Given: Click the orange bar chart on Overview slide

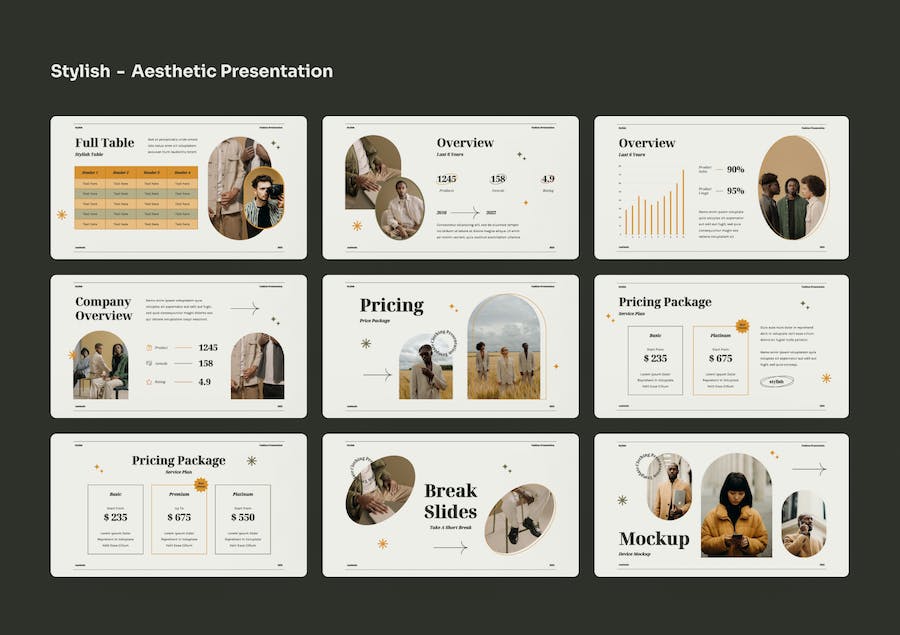Looking at the screenshot, I should tap(655, 205).
